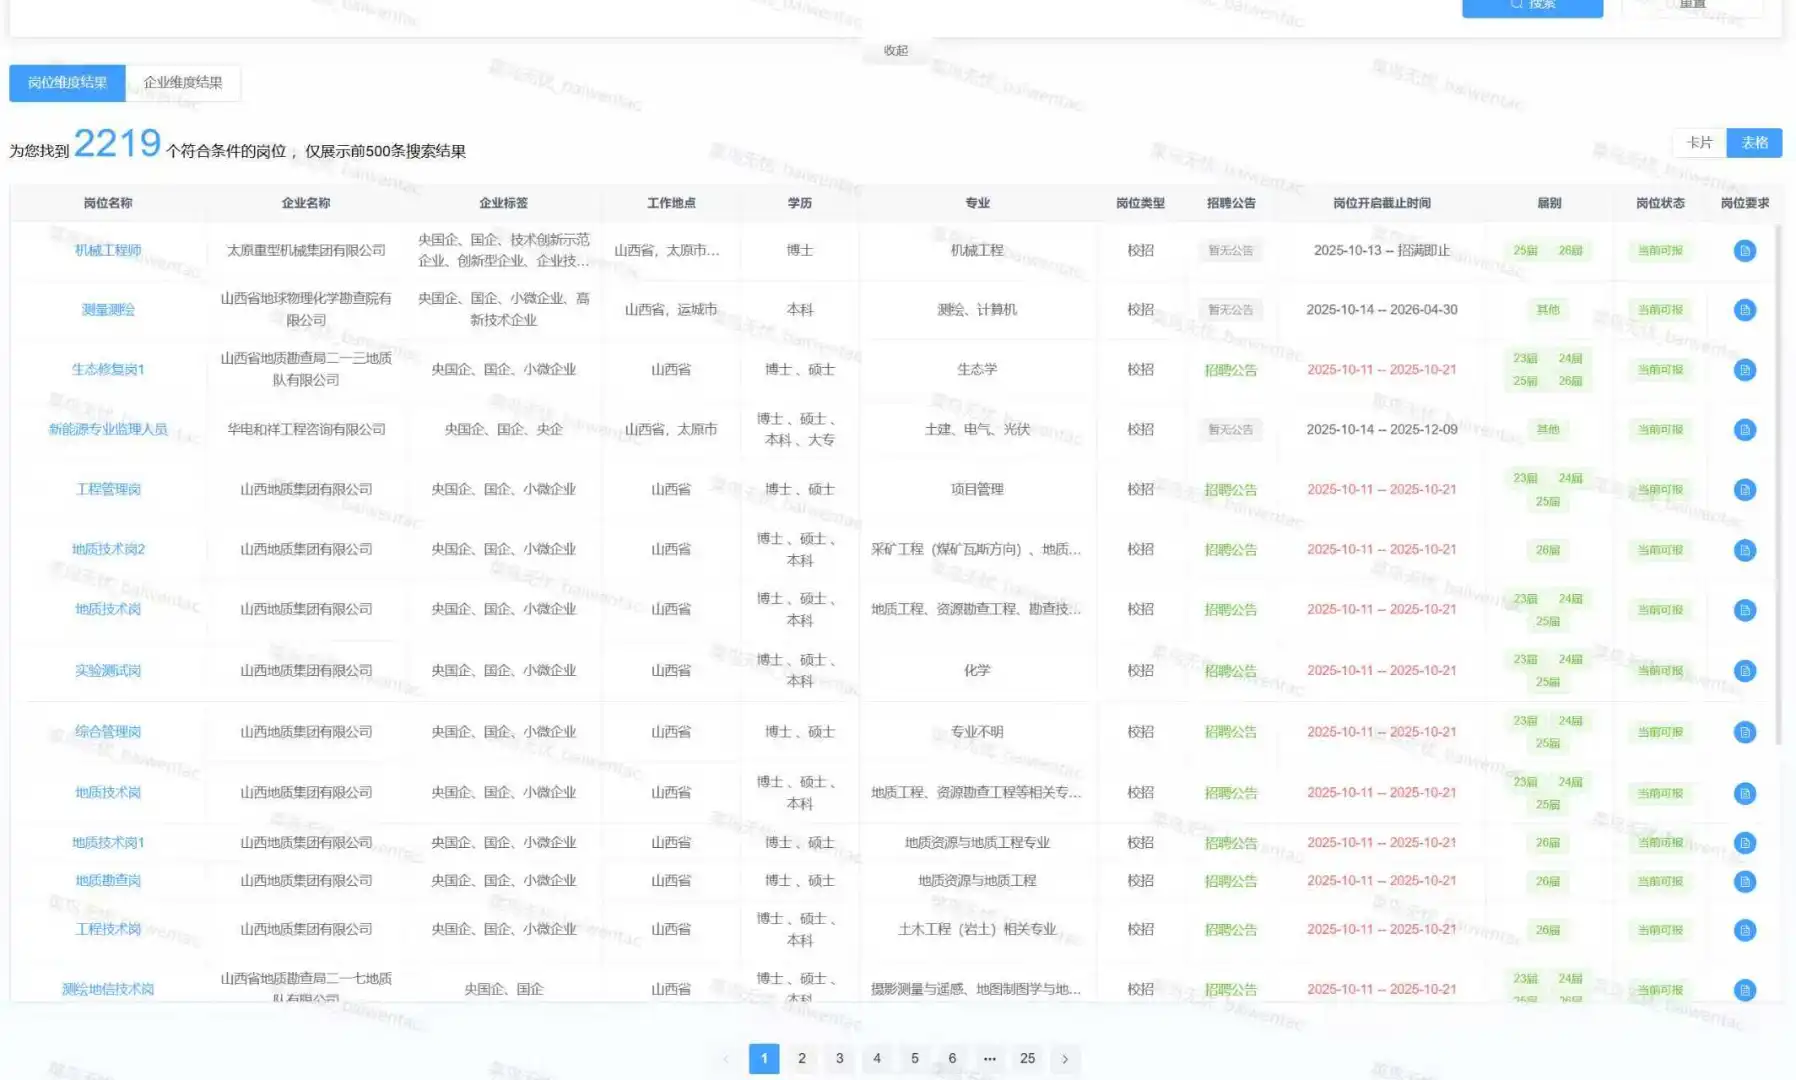View requirements icon for 工程技术岗 row

pyautogui.click(x=1744, y=930)
